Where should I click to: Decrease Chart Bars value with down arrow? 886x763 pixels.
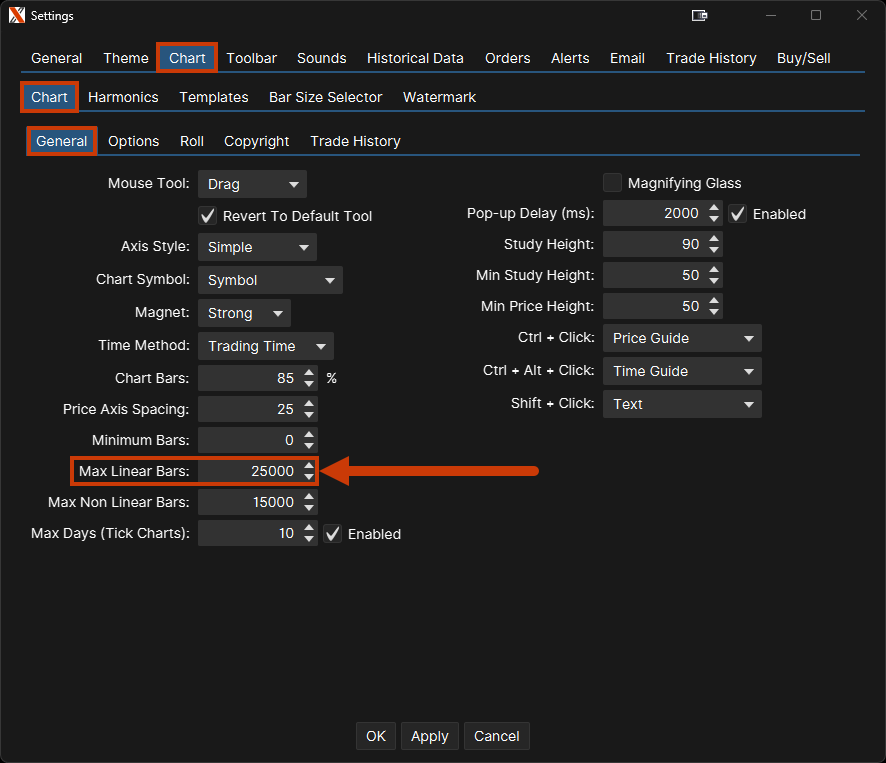[309, 384]
